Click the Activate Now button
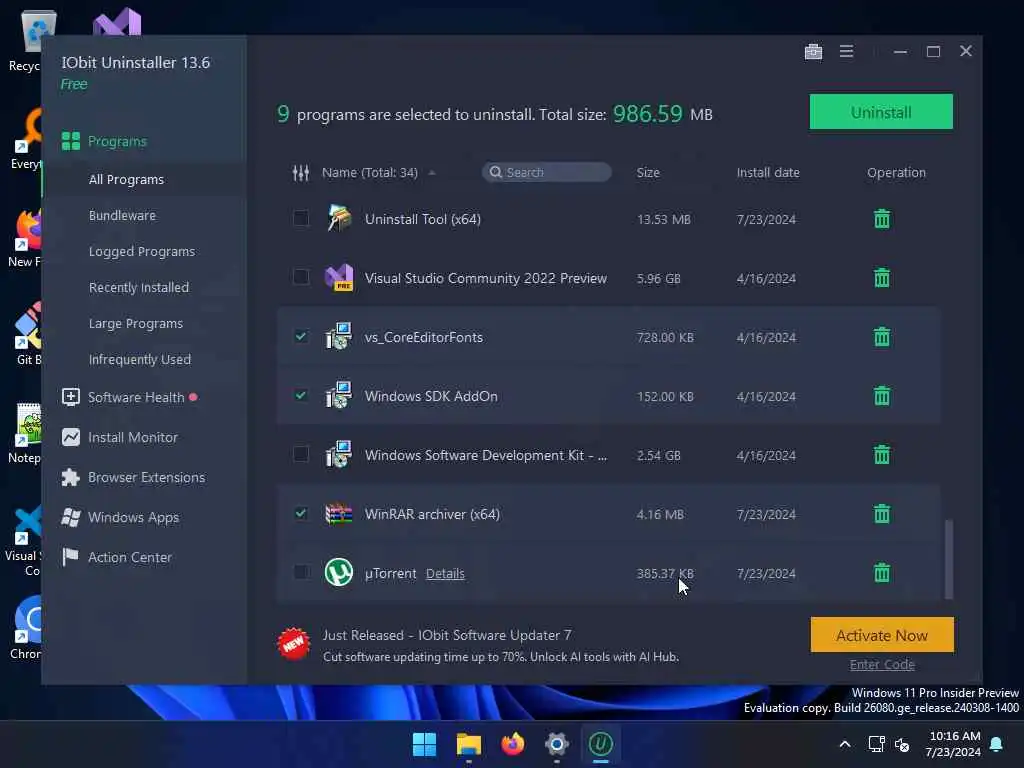 tap(882, 635)
